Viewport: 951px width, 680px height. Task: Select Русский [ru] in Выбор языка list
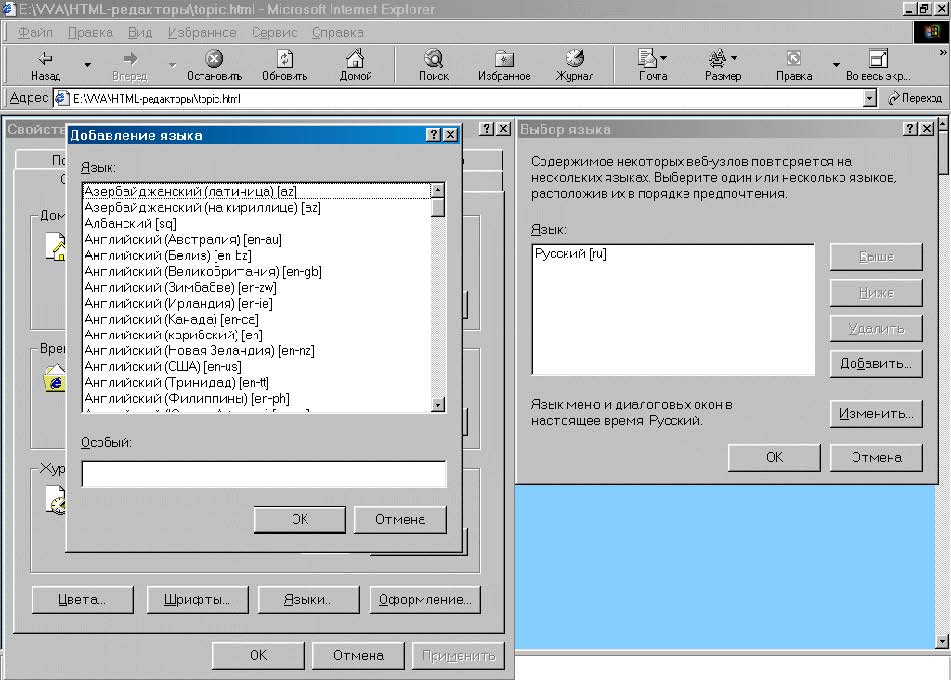[x=673, y=254]
